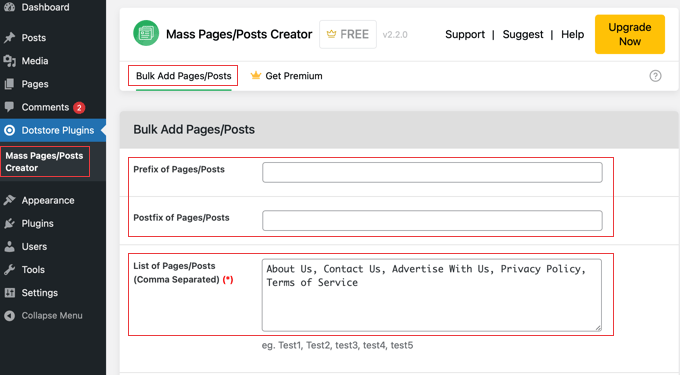
Task: Open the Support link
Action: [465, 34]
